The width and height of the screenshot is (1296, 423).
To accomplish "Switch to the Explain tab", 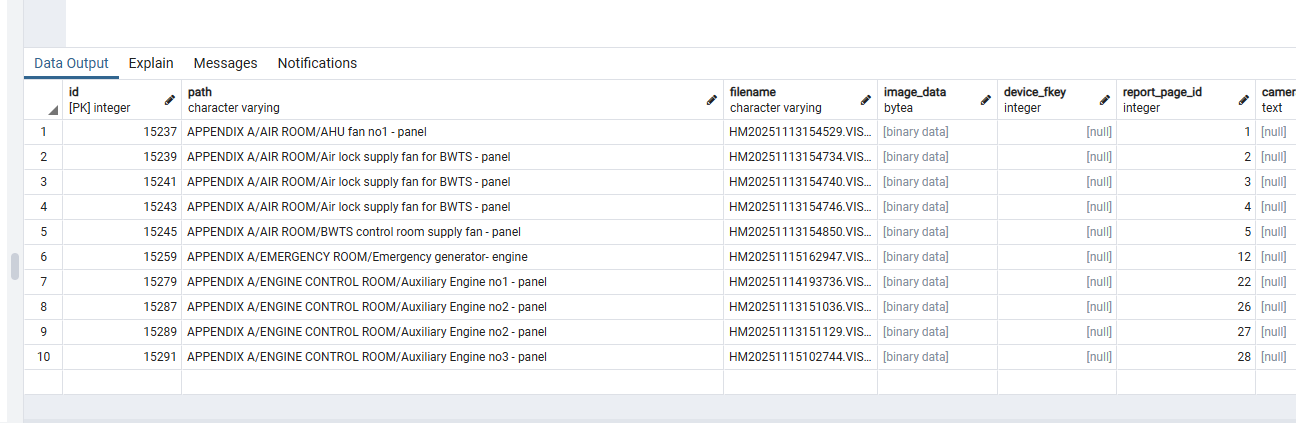I will click(151, 63).
